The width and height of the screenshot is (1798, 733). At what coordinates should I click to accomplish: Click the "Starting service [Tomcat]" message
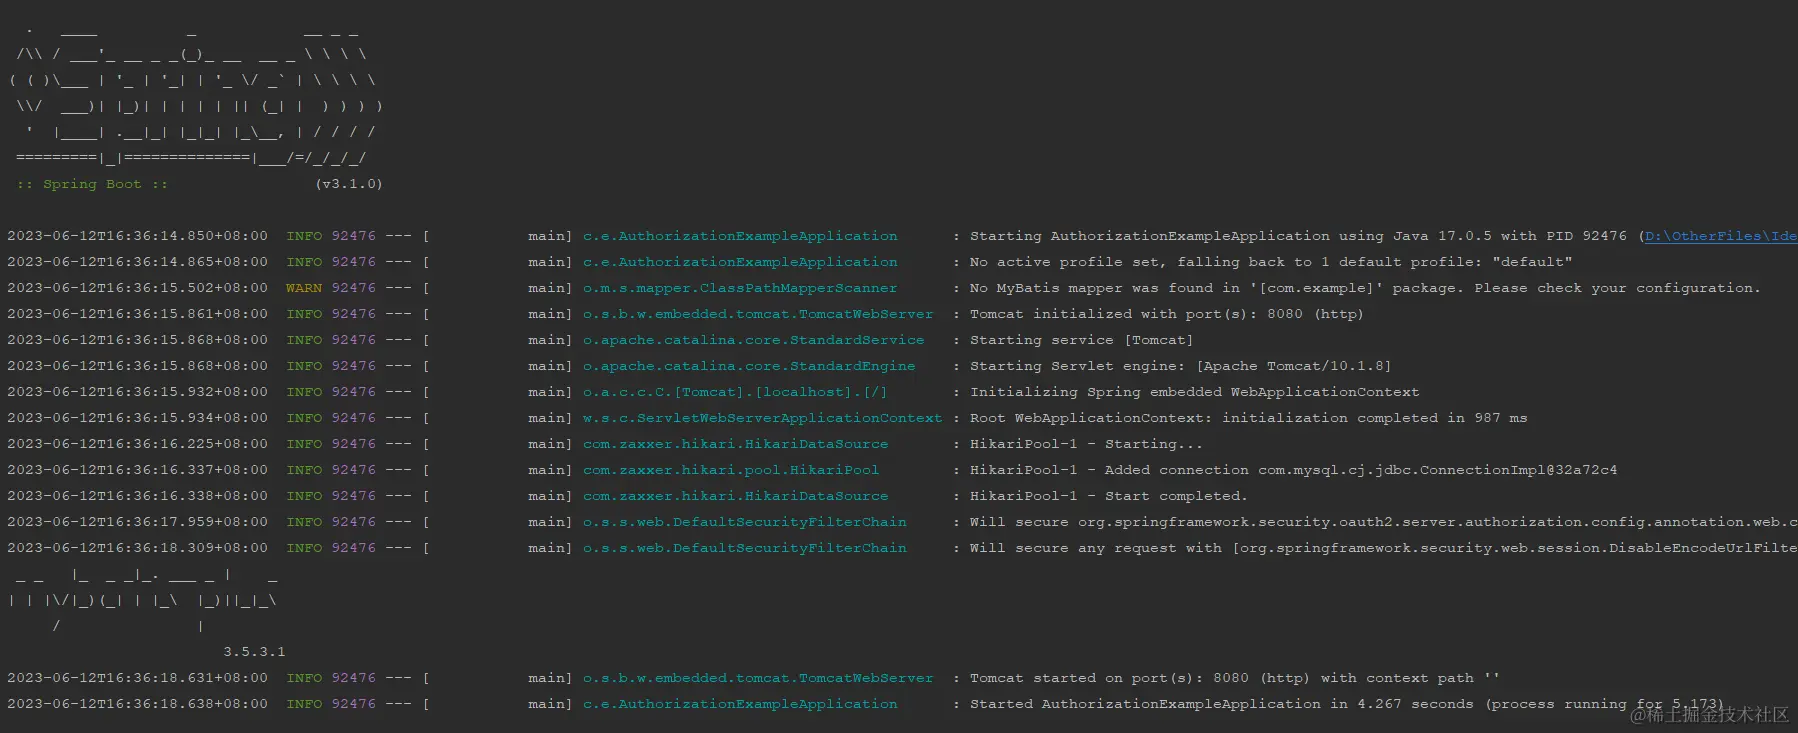(x=1081, y=340)
